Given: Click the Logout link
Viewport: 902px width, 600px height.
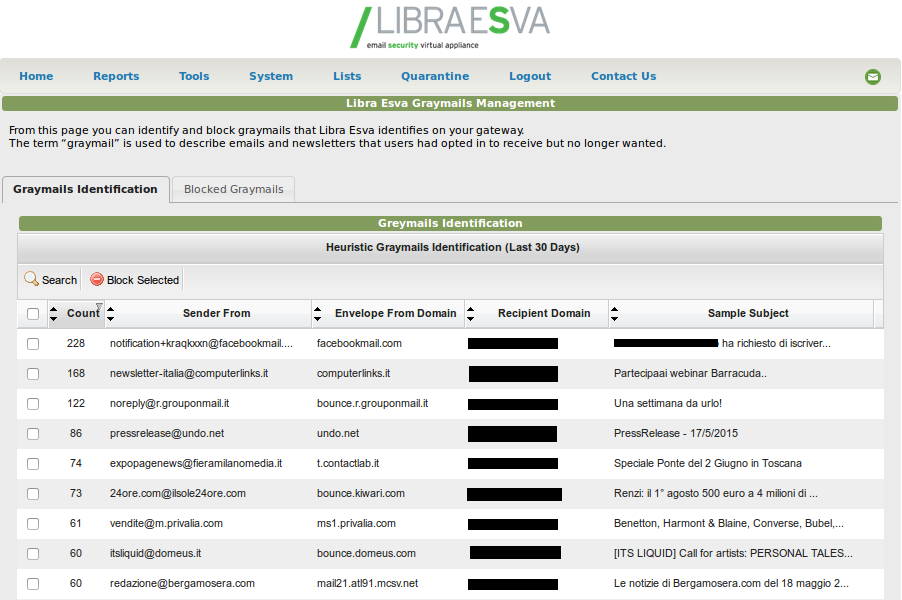Looking at the screenshot, I should tap(530, 76).
